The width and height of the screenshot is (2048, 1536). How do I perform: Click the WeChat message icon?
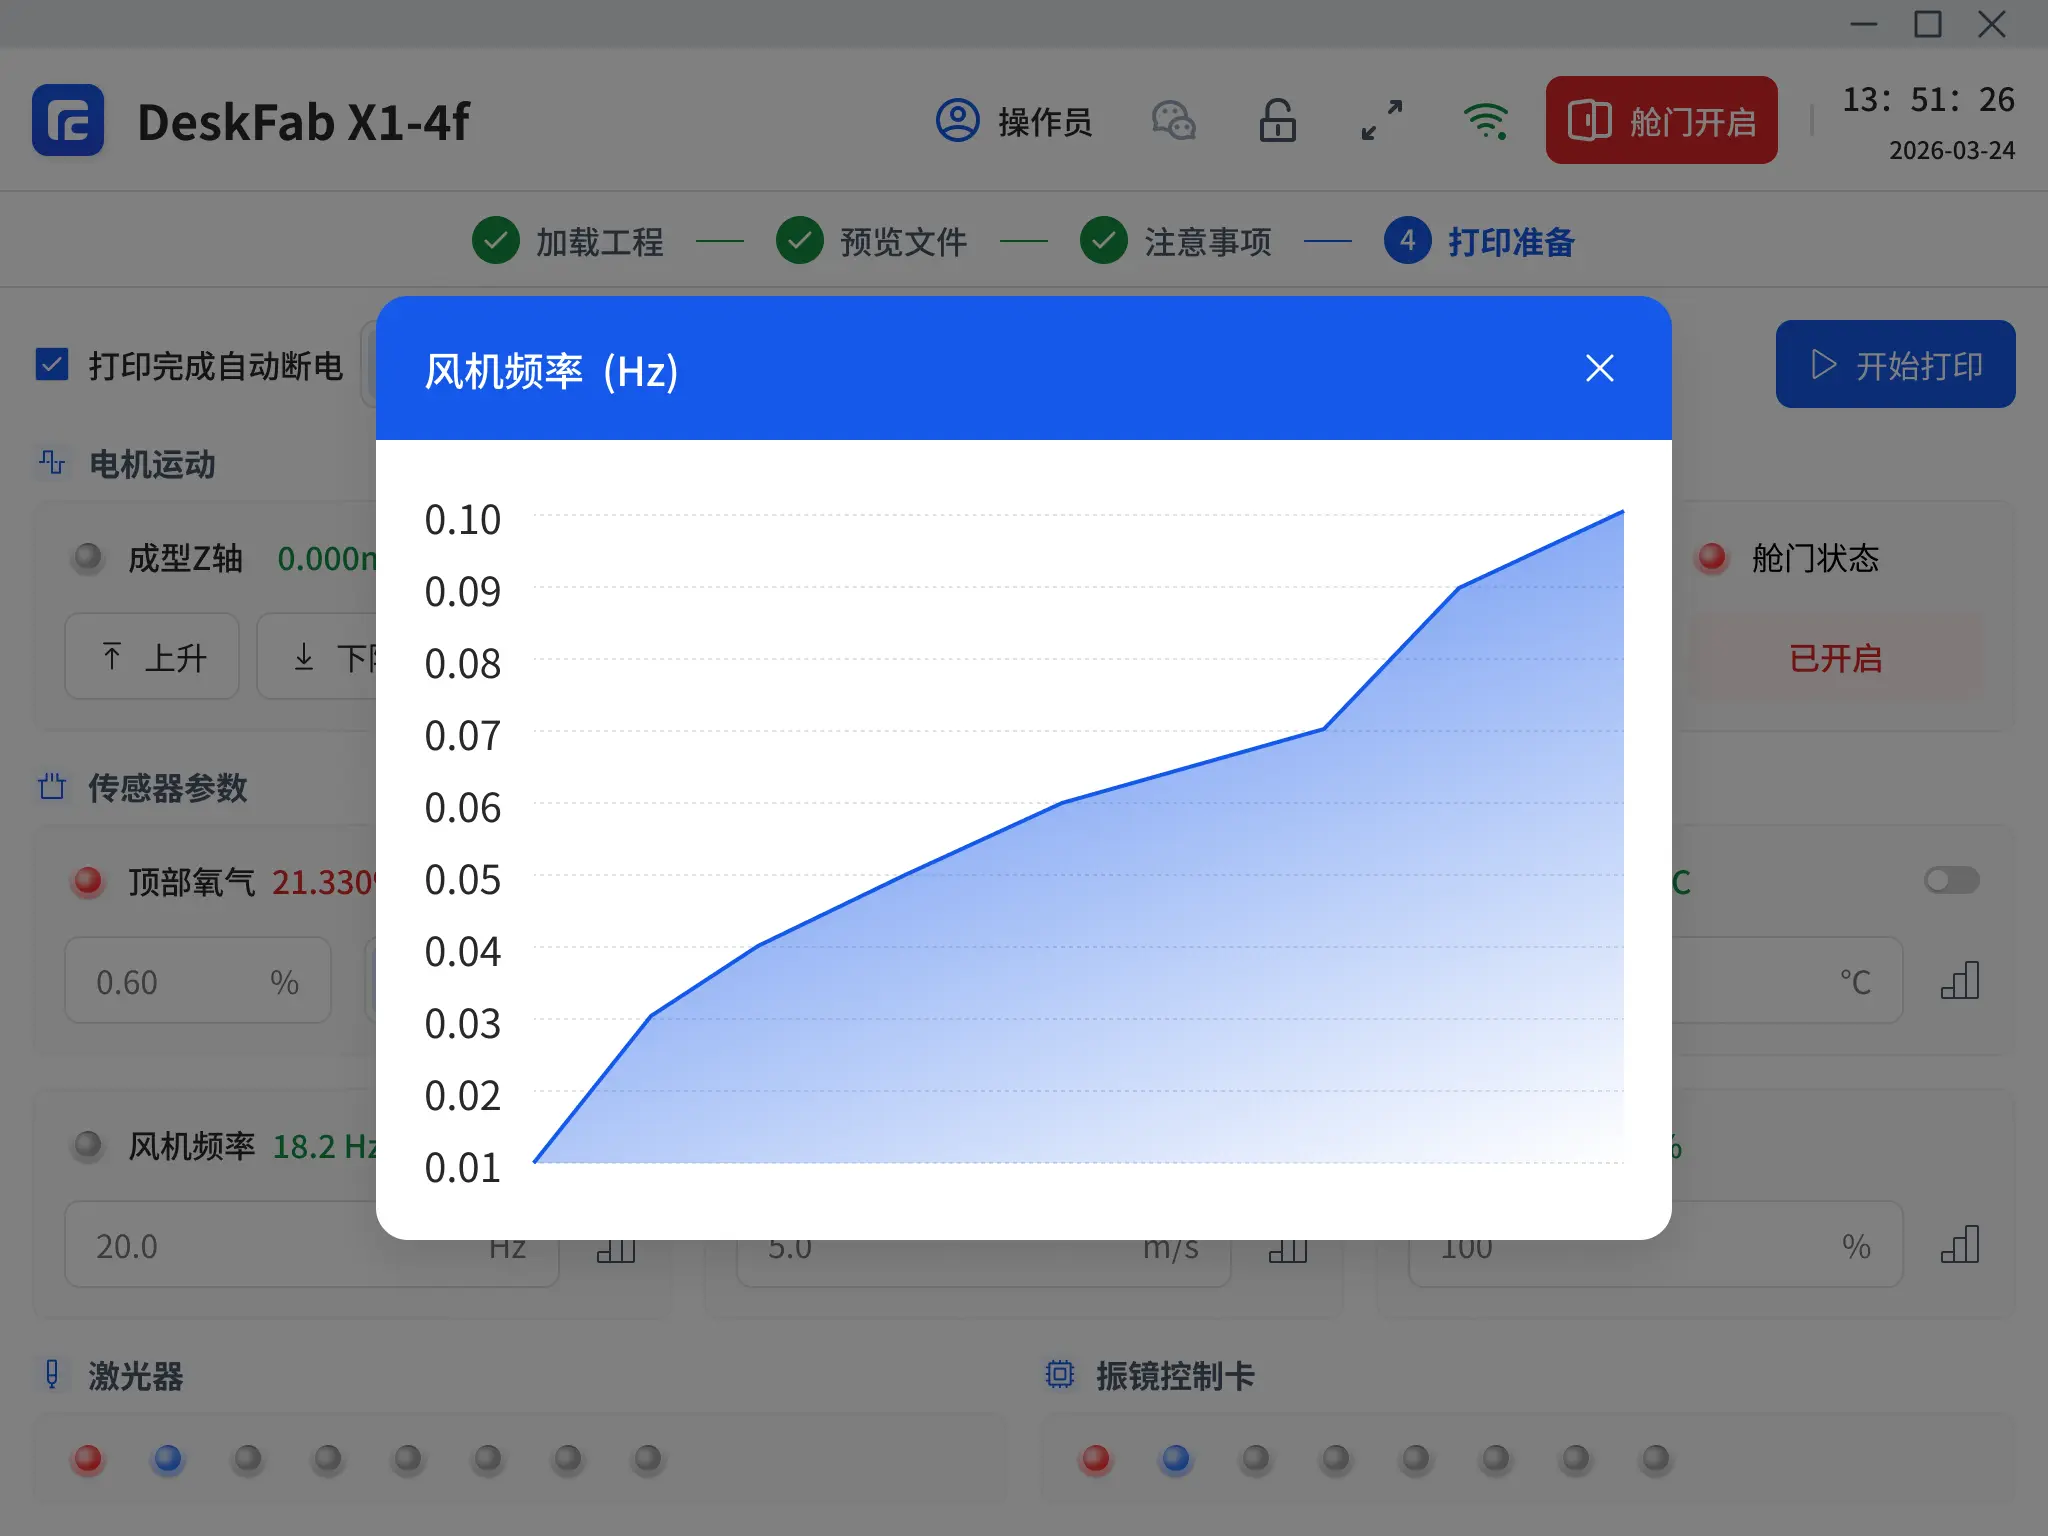click(1173, 121)
